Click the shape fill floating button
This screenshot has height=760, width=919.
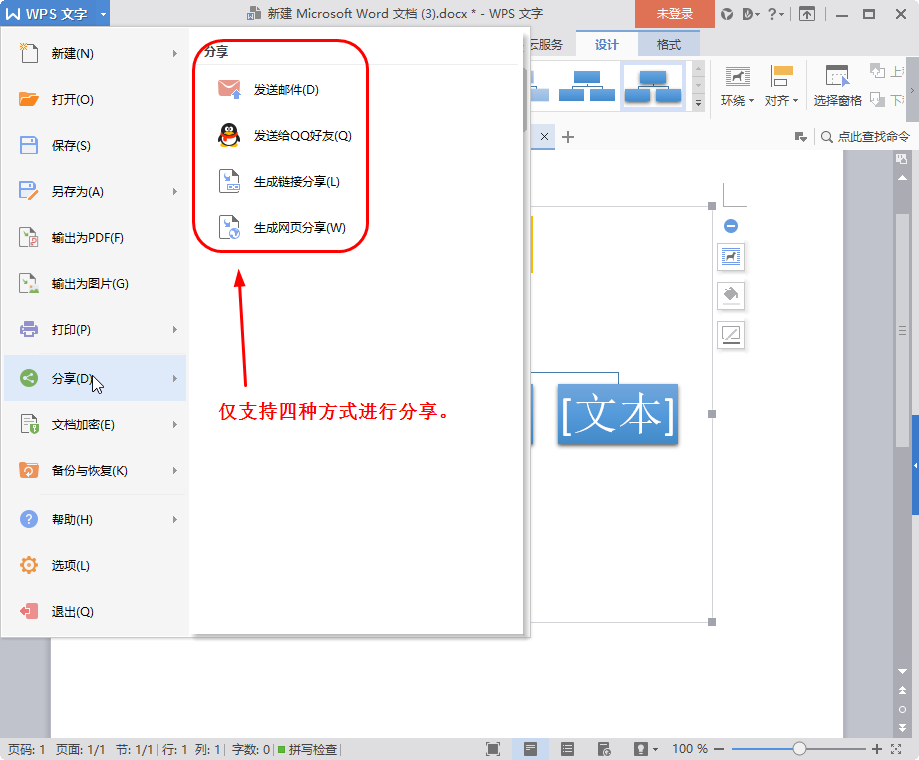(x=731, y=295)
